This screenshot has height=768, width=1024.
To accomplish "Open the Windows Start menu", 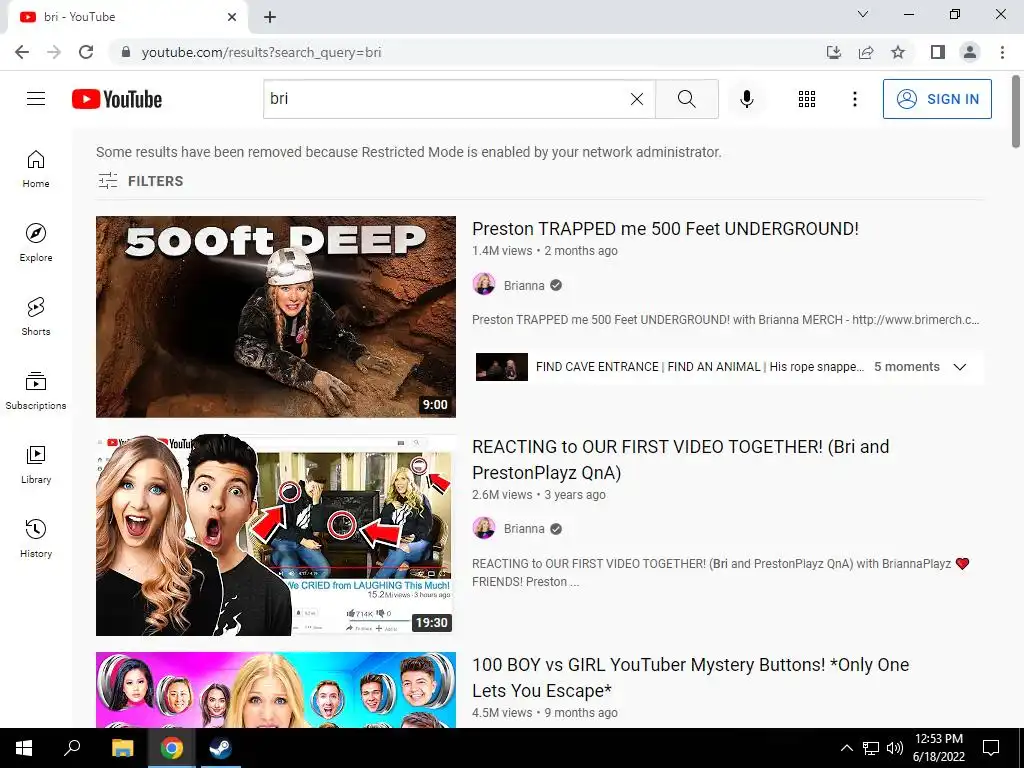I will coord(24,748).
